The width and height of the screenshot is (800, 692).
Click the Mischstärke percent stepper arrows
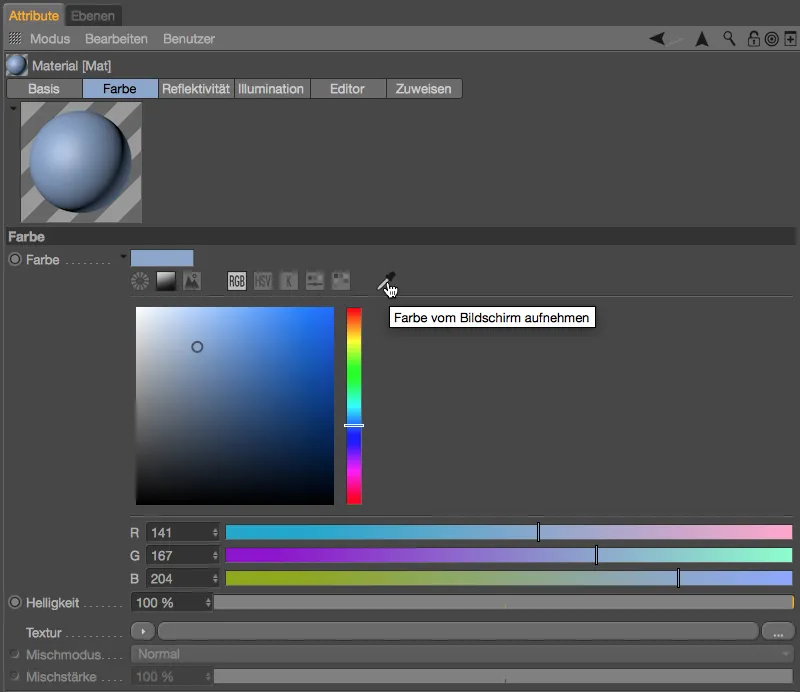(x=208, y=677)
